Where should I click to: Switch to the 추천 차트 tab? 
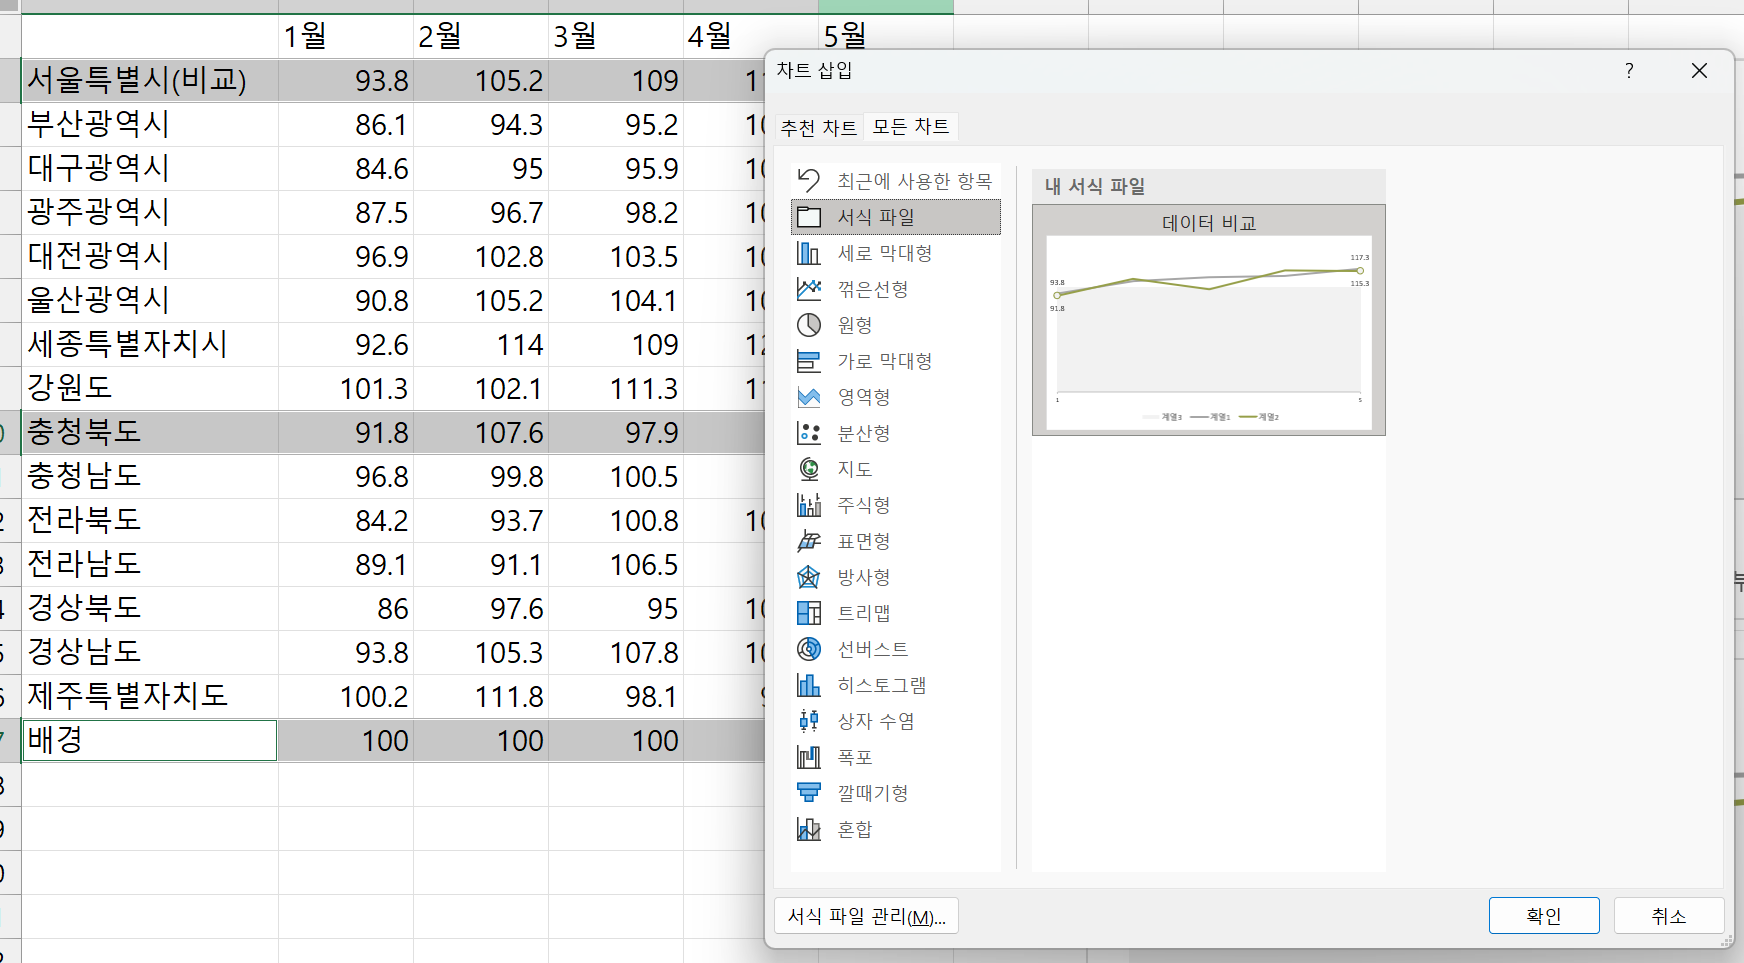coord(819,127)
